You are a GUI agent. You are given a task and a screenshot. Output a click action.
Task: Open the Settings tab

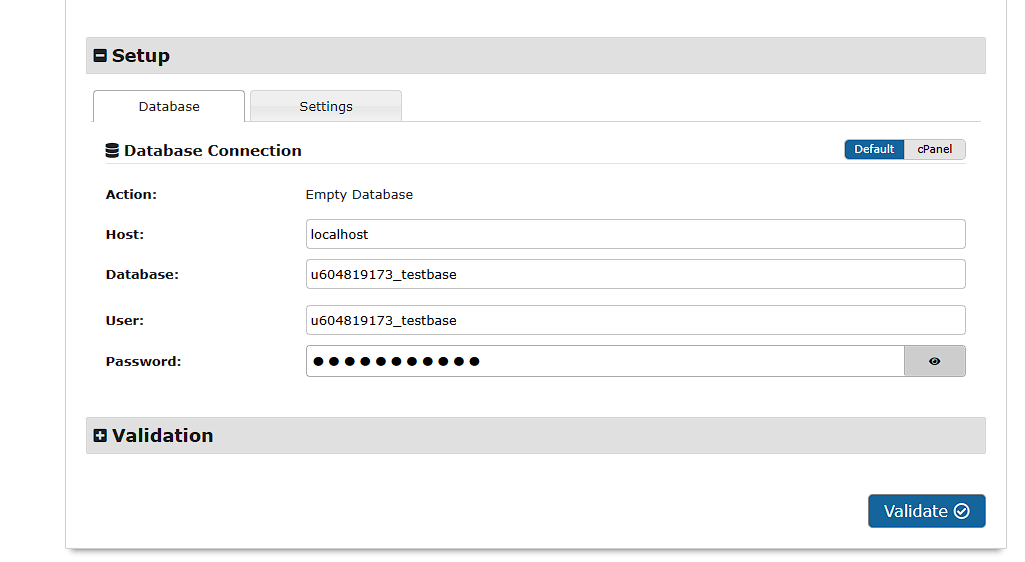(326, 107)
